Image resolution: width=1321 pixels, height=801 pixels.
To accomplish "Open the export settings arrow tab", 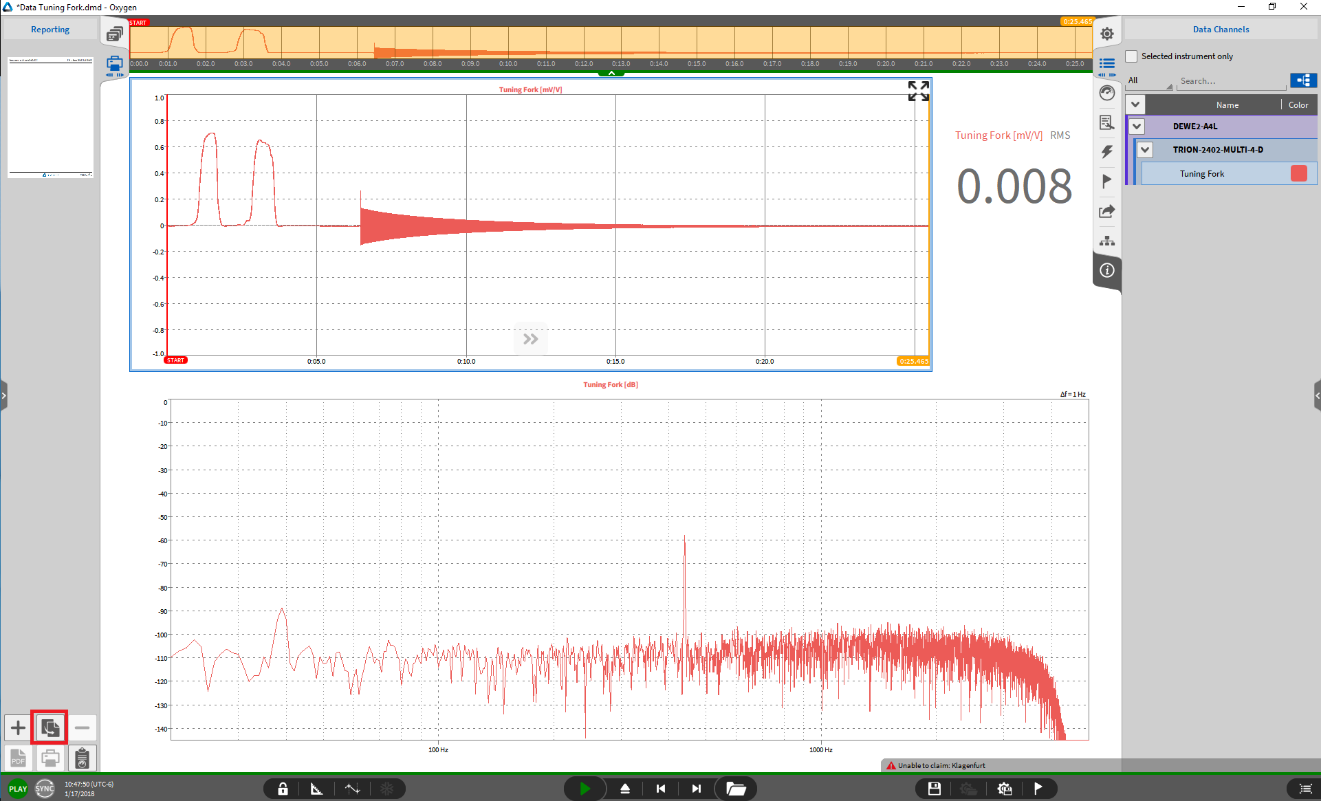I will point(1107,211).
